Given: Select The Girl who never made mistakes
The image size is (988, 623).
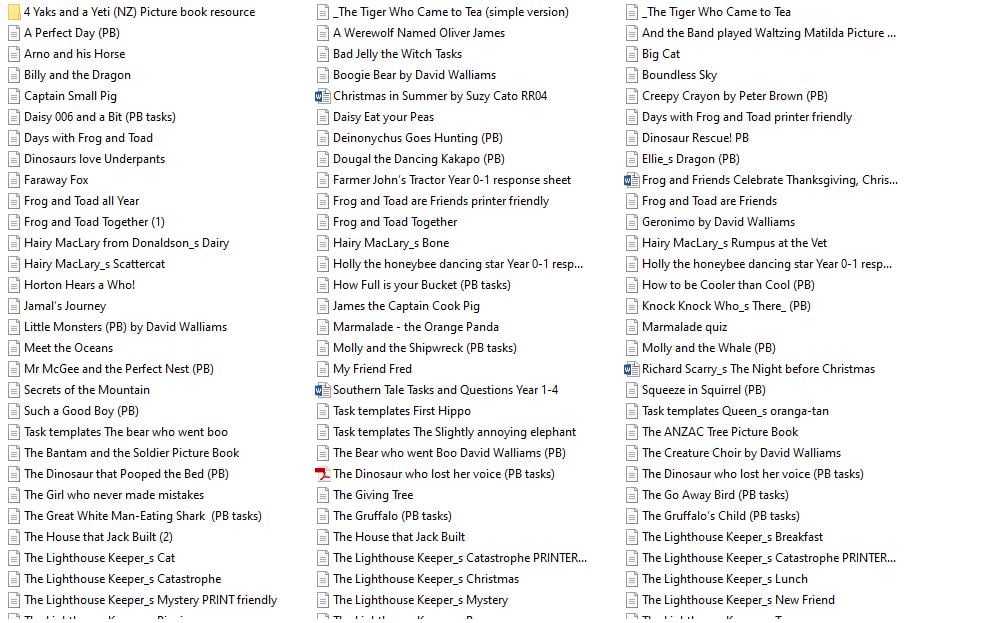Looking at the screenshot, I should (x=114, y=495).
